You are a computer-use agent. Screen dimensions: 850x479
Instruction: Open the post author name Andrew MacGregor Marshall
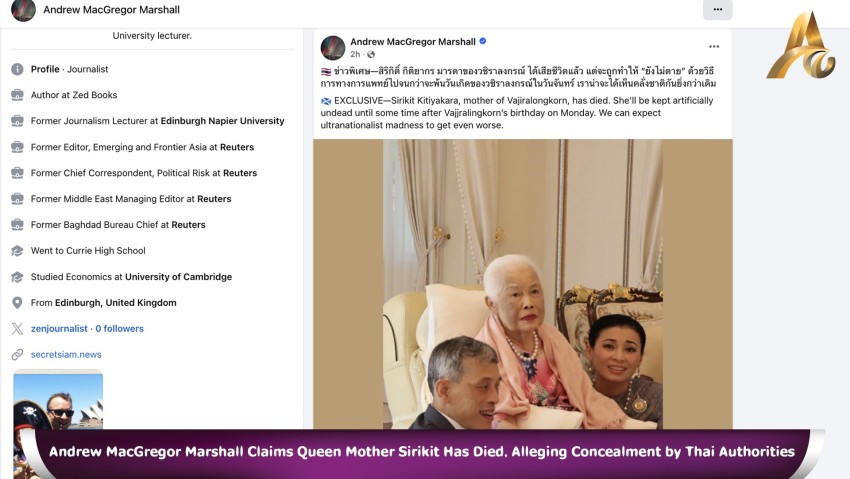coord(413,41)
